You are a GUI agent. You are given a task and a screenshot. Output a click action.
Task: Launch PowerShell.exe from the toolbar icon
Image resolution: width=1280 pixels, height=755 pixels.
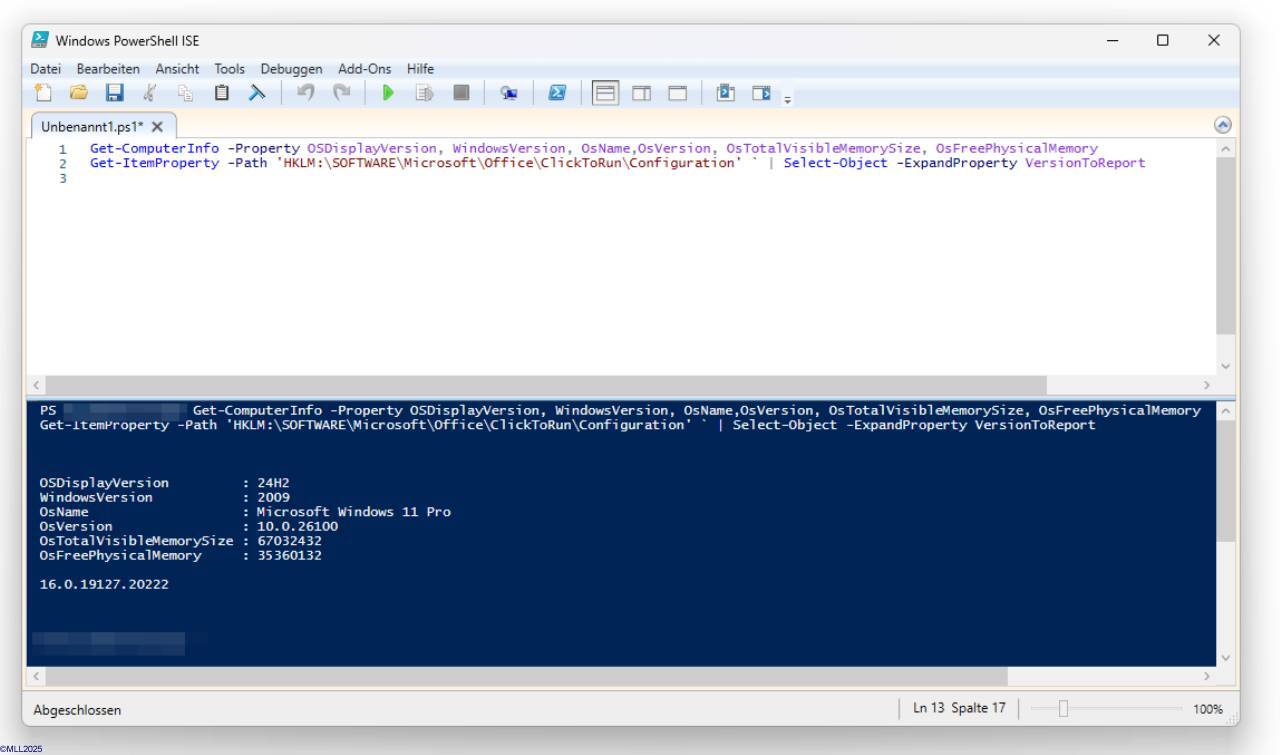click(557, 94)
